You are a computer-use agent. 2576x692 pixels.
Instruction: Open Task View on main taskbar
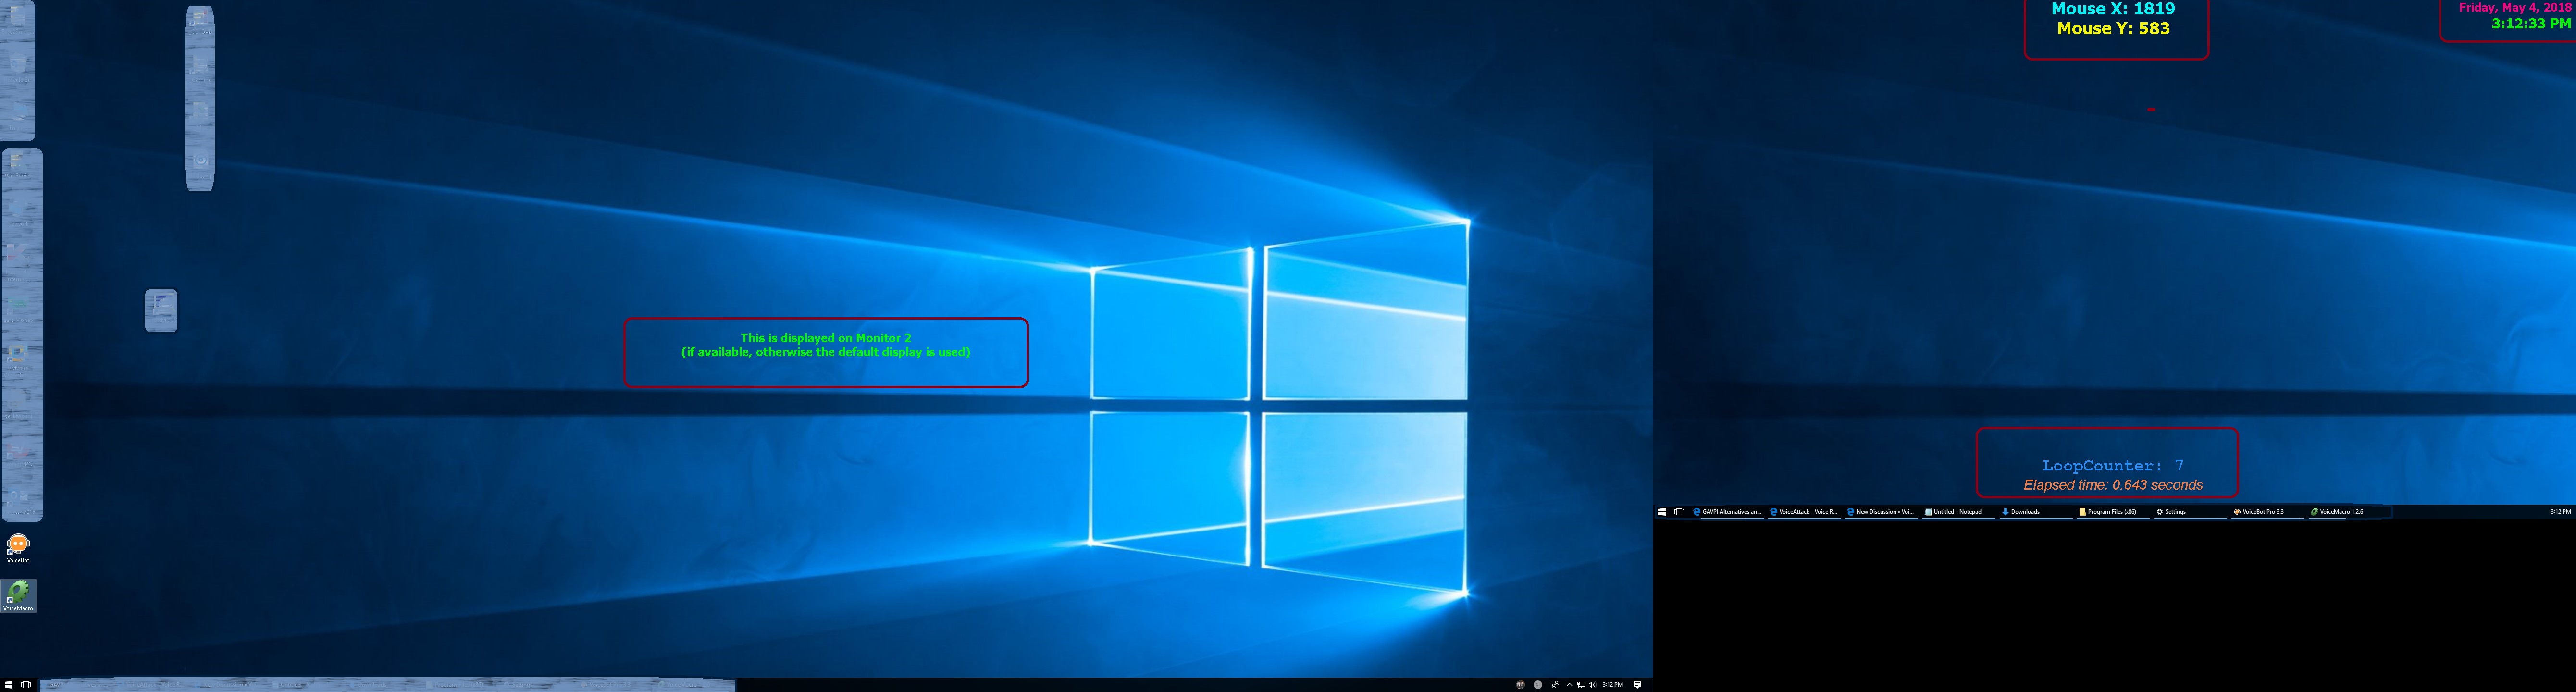(x=26, y=685)
